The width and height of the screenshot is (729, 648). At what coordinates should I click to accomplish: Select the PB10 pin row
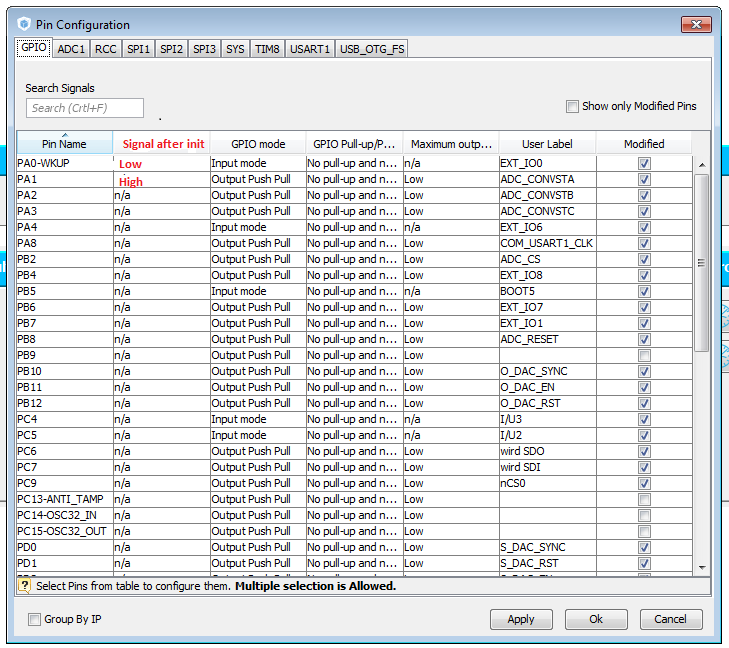pyautogui.click(x=354, y=371)
